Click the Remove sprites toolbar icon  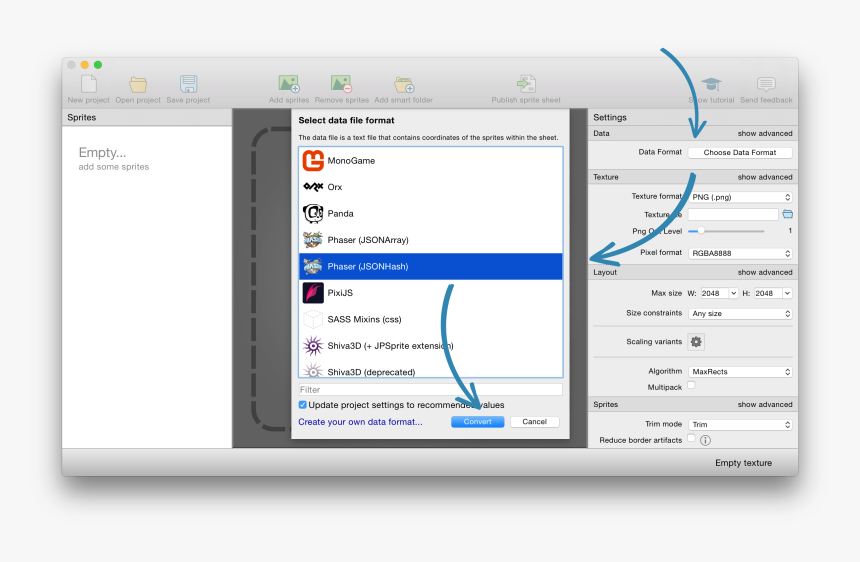click(x=341, y=84)
